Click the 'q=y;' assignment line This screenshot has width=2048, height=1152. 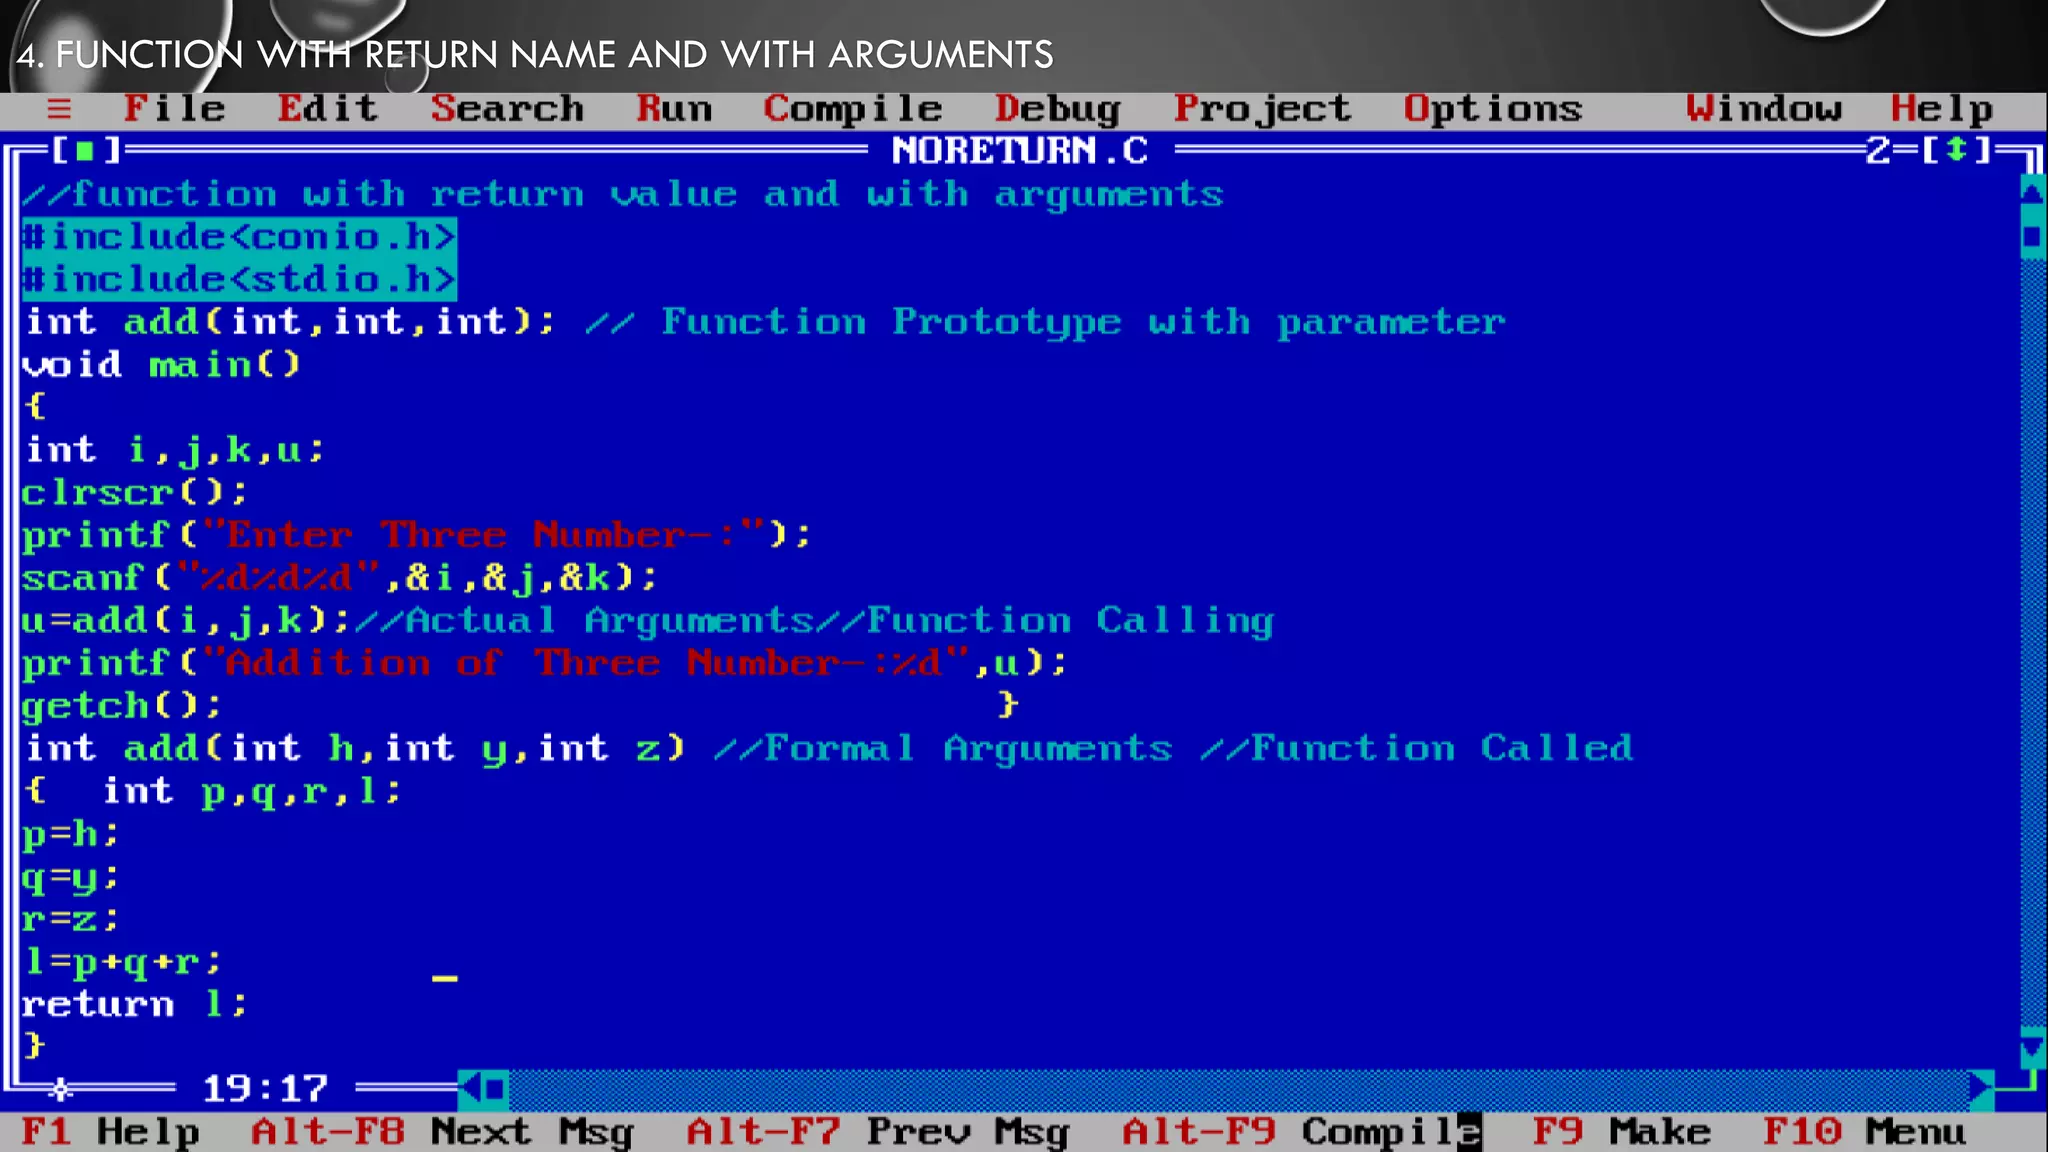[x=71, y=878]
